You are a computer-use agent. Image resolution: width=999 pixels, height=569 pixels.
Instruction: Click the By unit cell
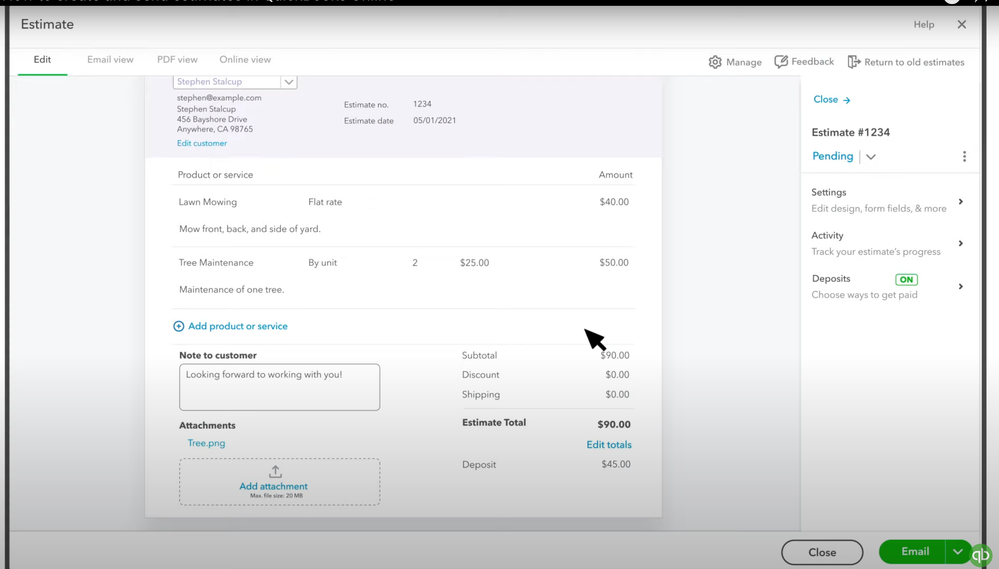click(322, 263)
